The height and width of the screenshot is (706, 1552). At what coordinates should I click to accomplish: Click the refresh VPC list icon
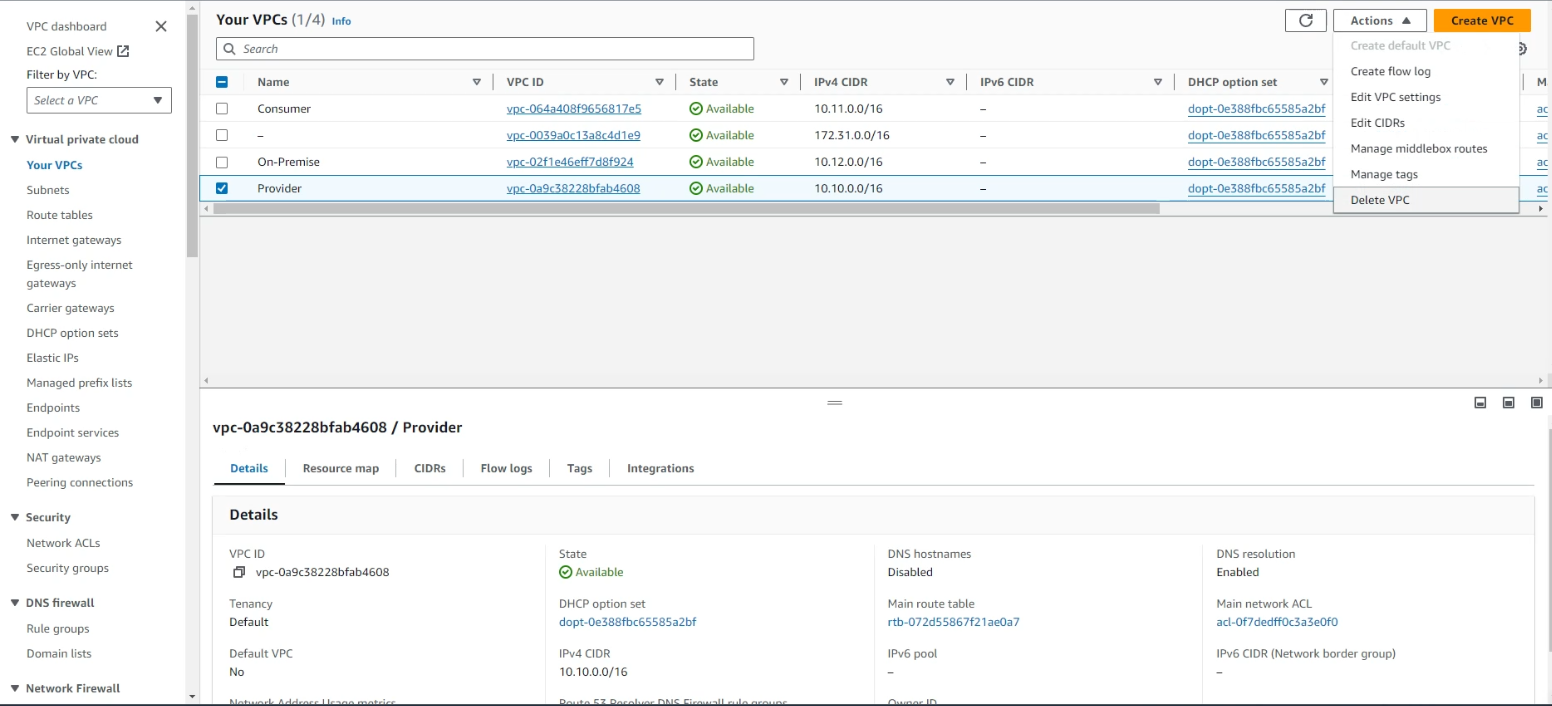[x=1305, y=21]
